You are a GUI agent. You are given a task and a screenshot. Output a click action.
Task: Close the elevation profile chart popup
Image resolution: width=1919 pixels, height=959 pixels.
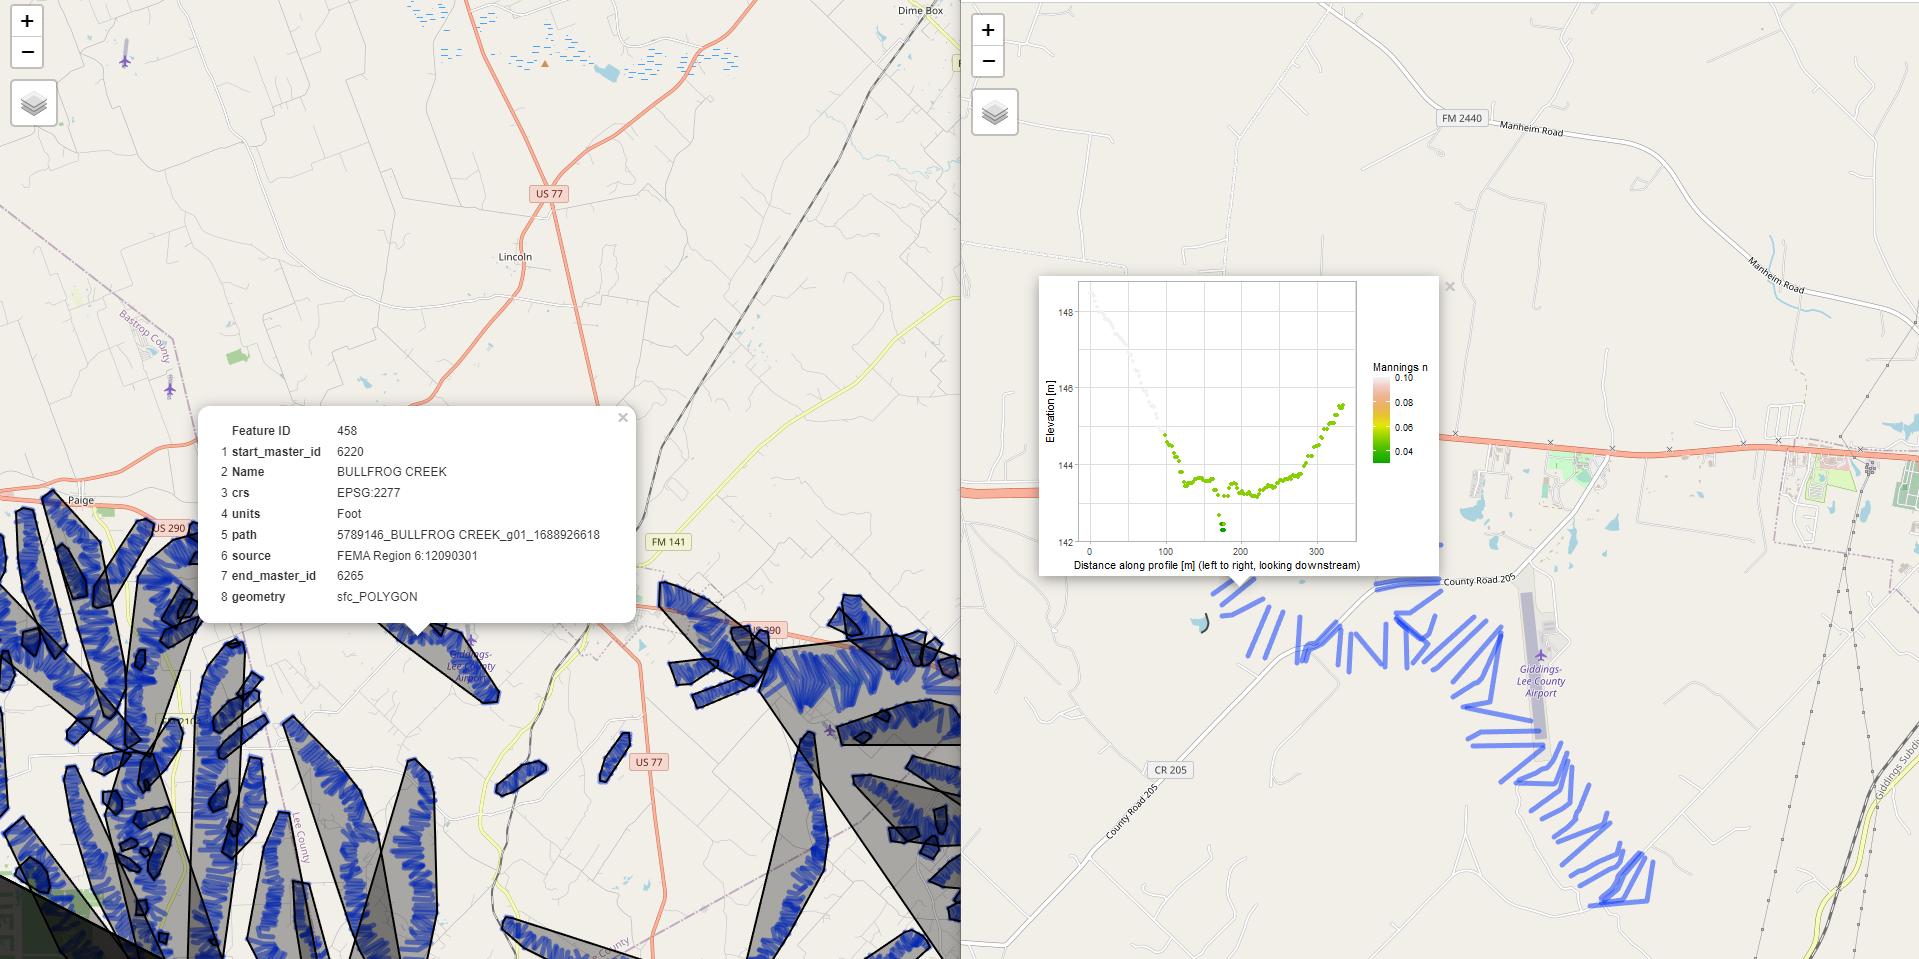coord(1450,287)
